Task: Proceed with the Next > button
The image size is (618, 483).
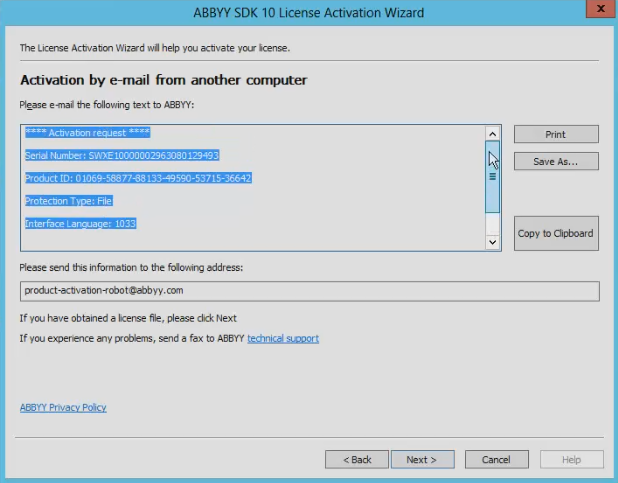Action: [422, 460]
